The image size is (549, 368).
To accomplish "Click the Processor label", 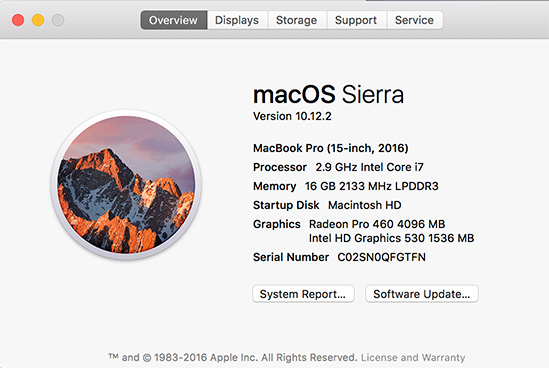I will [x=280, y=167].
